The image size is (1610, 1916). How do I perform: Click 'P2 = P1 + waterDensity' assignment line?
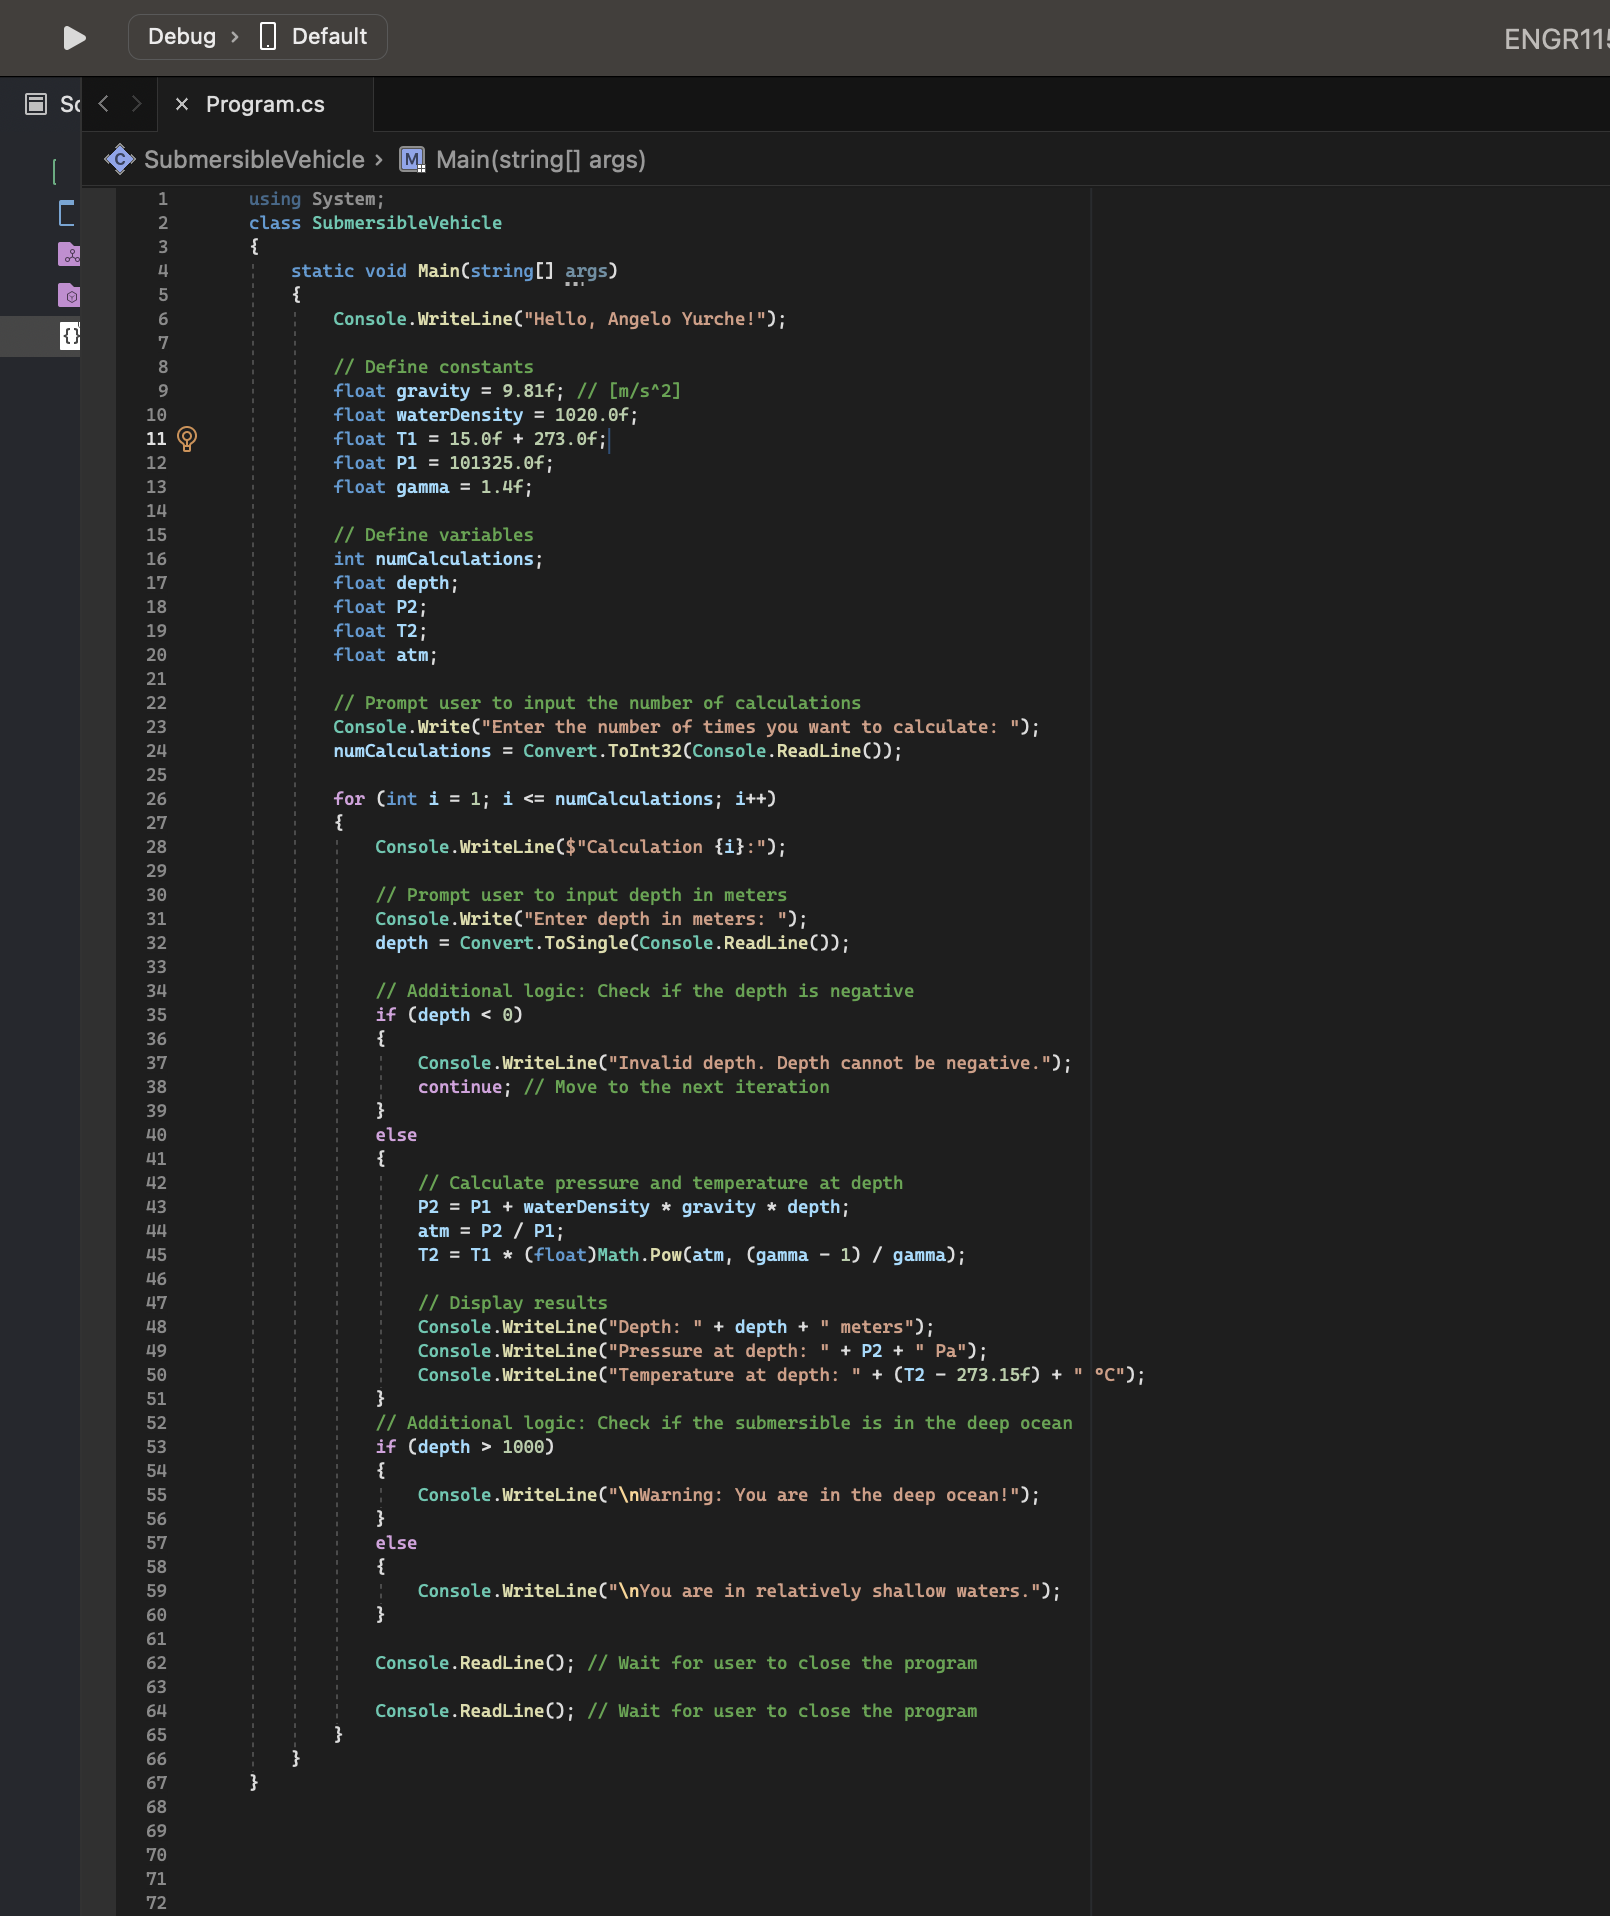click(633, 1207)
